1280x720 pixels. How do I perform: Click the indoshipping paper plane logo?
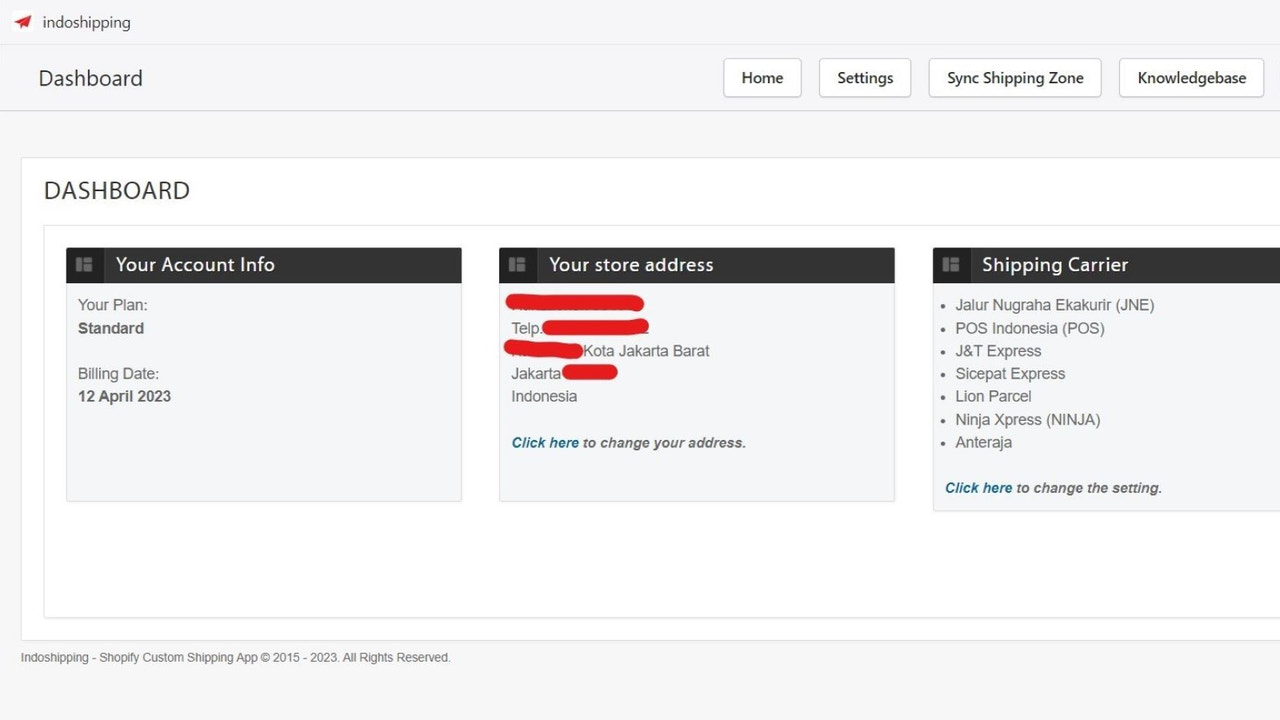point(22,22)
